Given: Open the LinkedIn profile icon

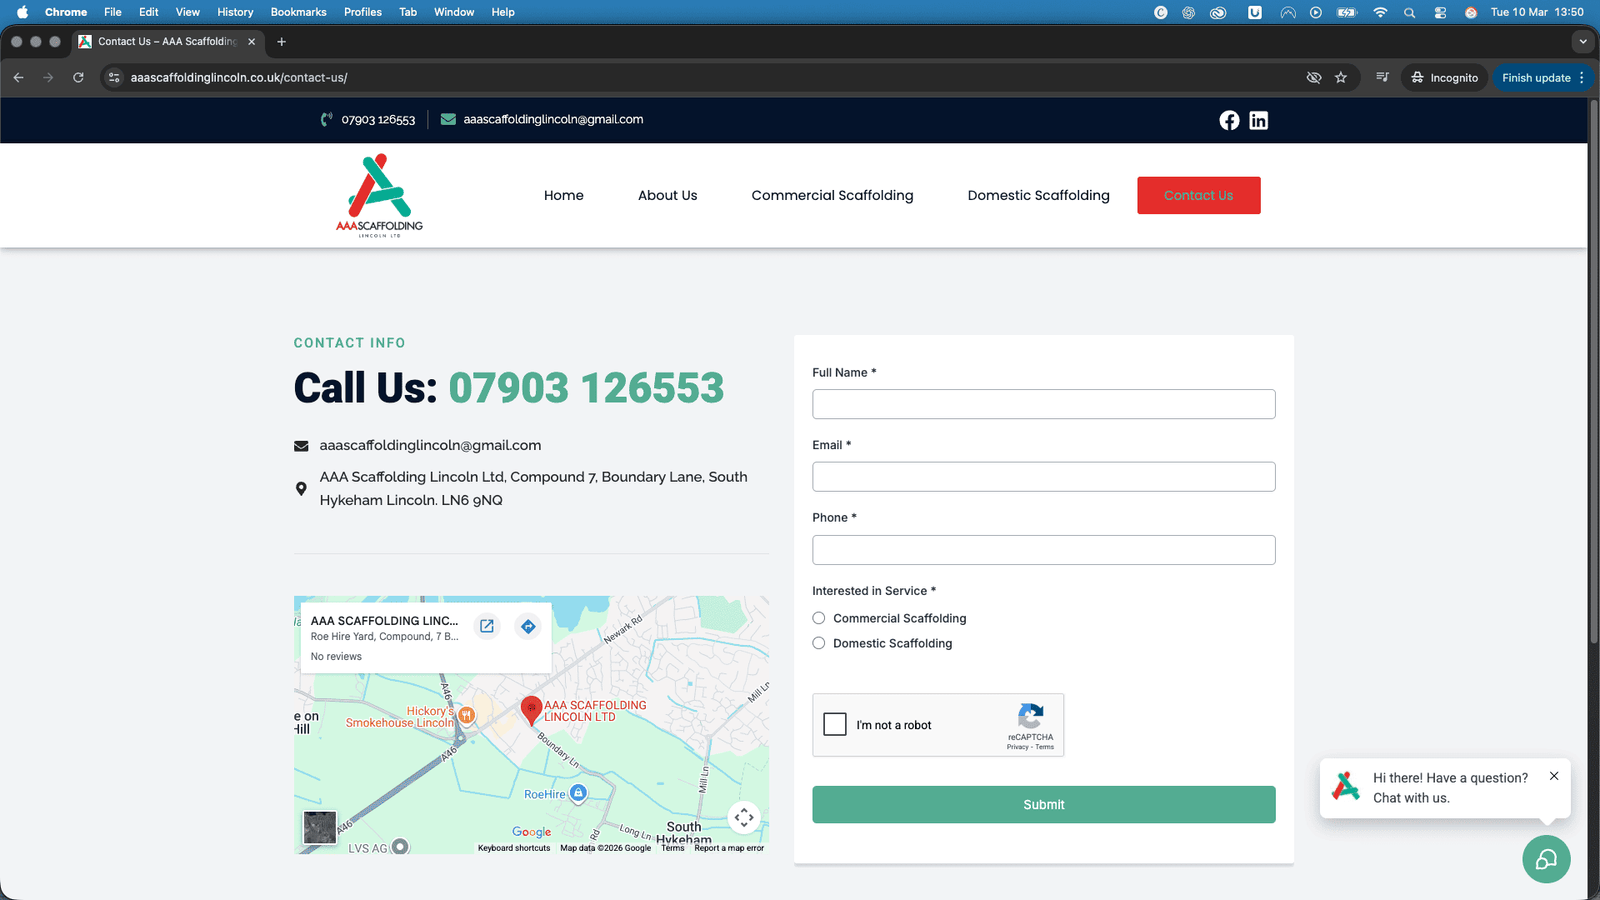Looking at the screenshot, I should [x=1258, y=120].
